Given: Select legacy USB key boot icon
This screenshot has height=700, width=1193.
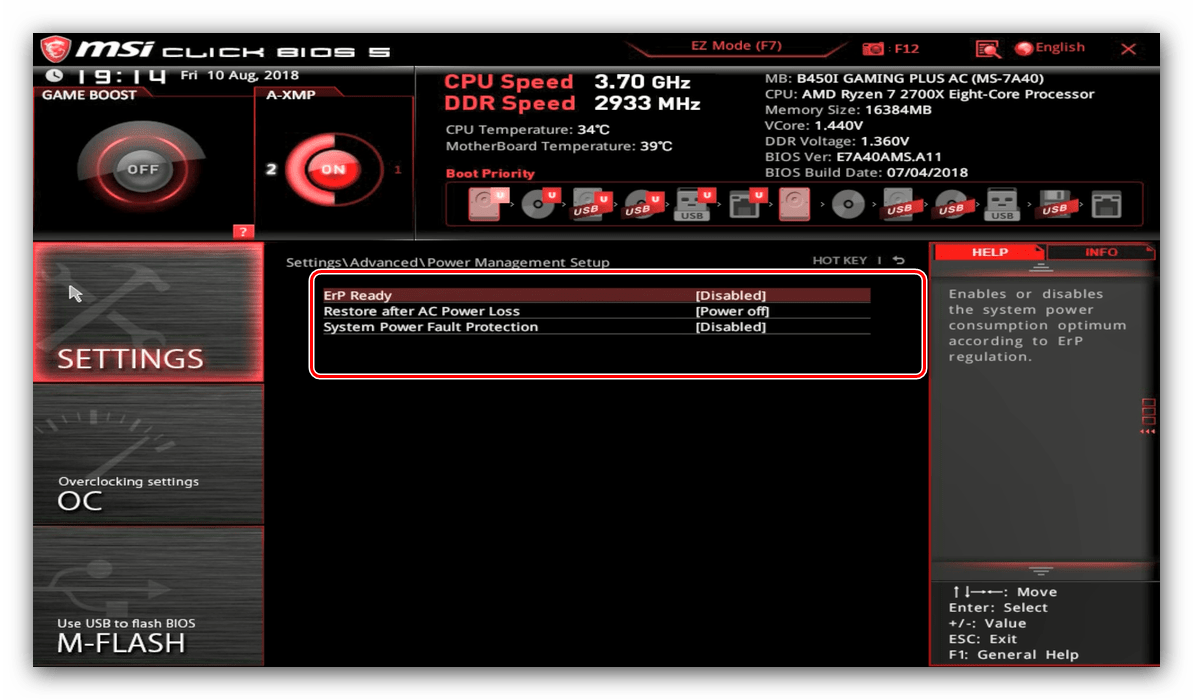Looking at the screenshot, I should coord(1002,205).
